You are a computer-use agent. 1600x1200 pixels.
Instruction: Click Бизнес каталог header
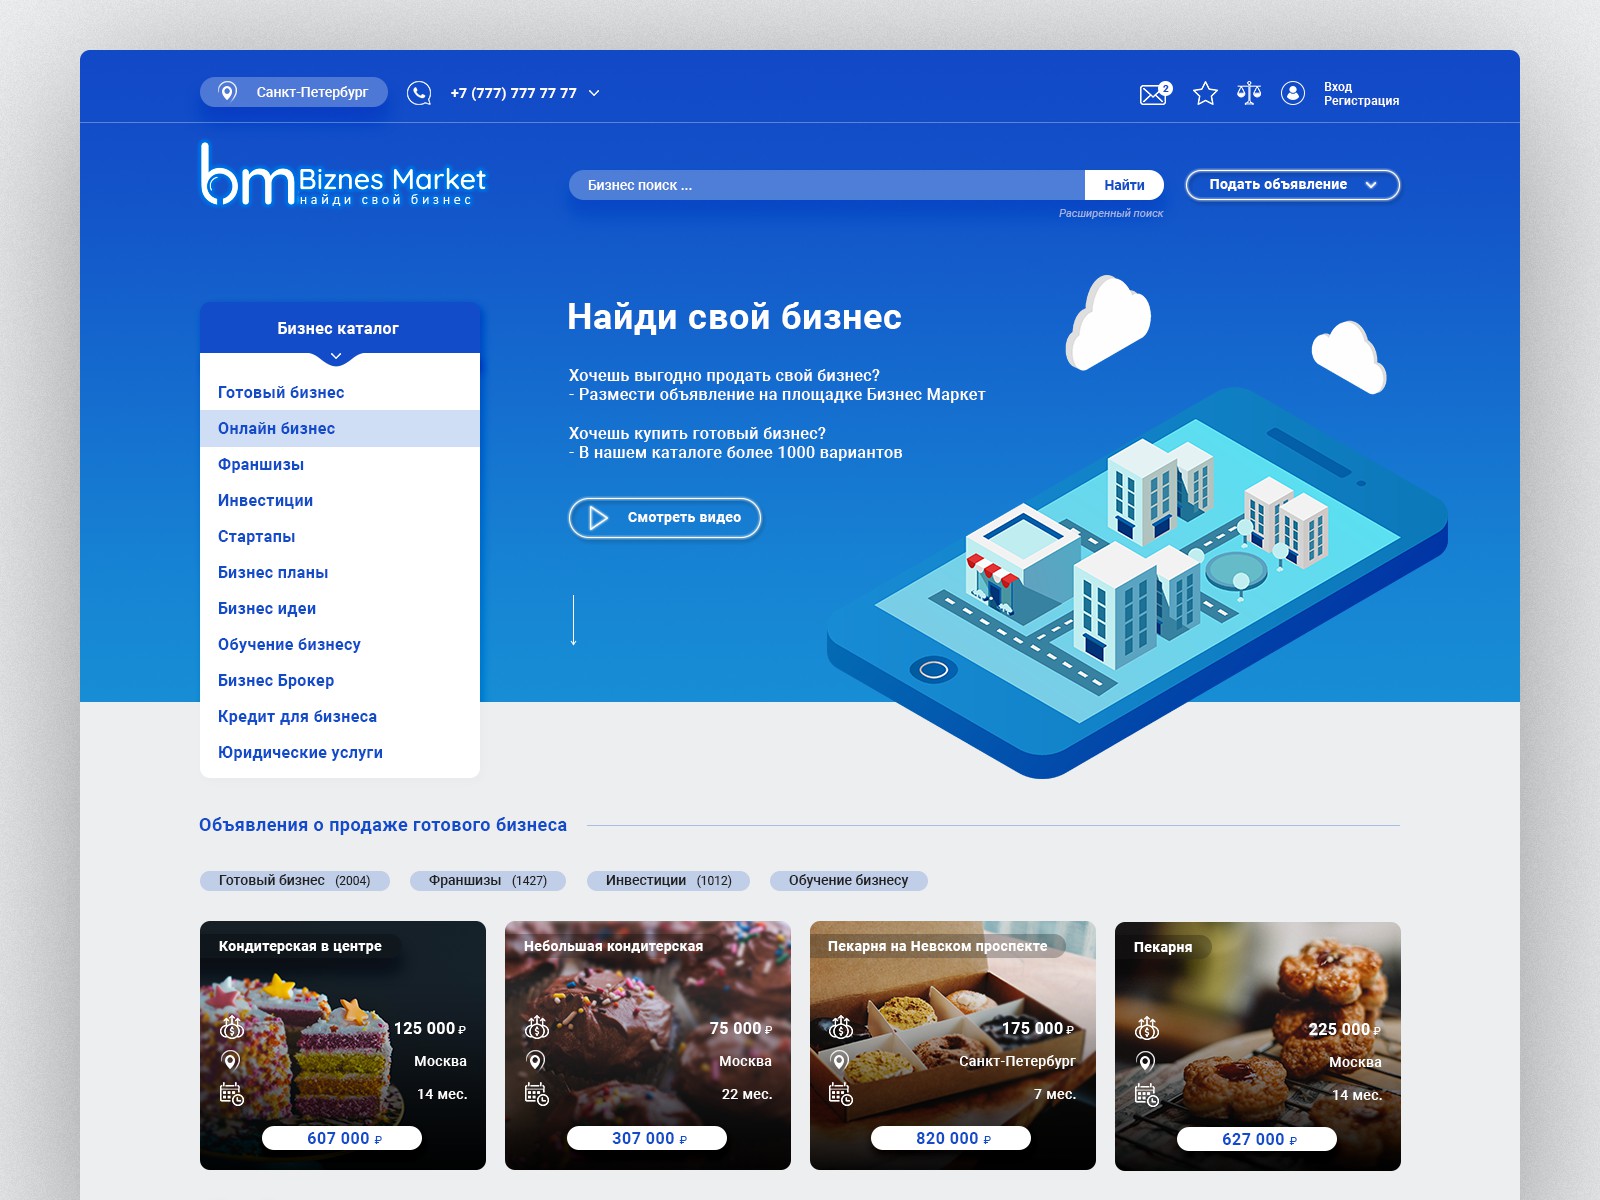coord(340,328)
